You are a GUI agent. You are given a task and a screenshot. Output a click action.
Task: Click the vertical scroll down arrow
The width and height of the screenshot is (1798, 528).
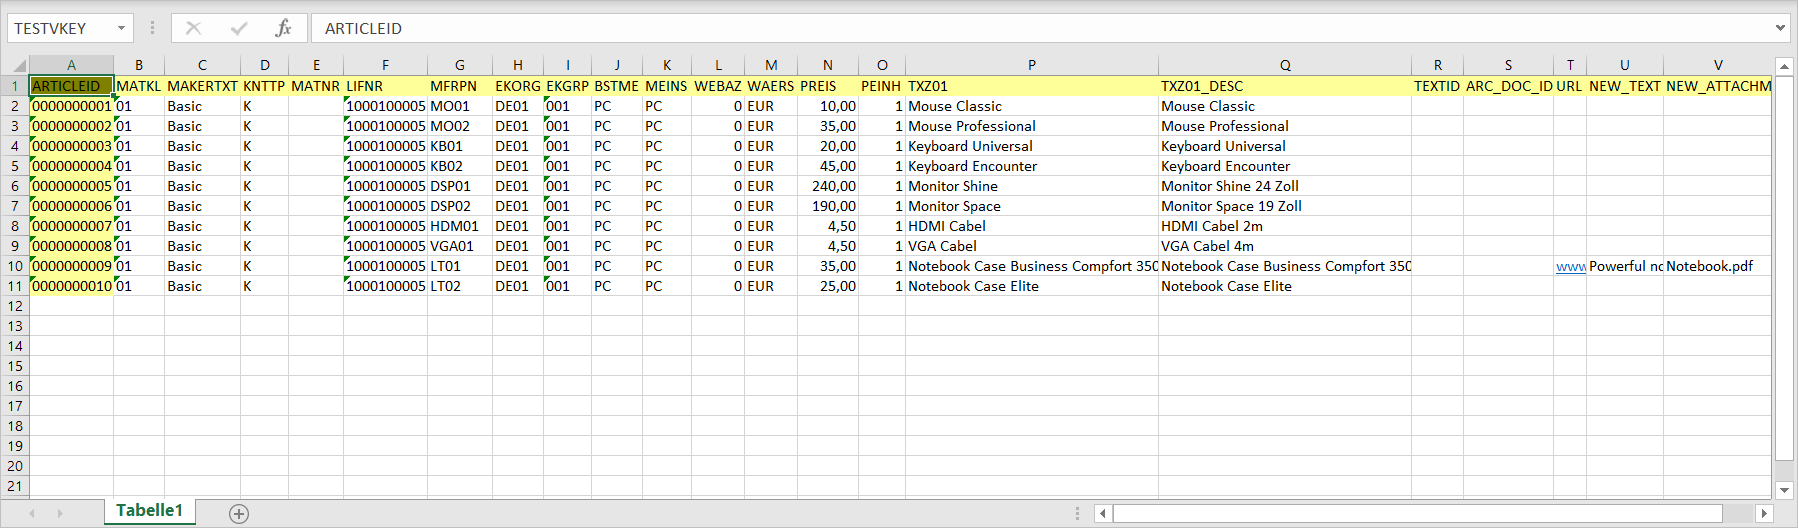[x=1784, y=489]
